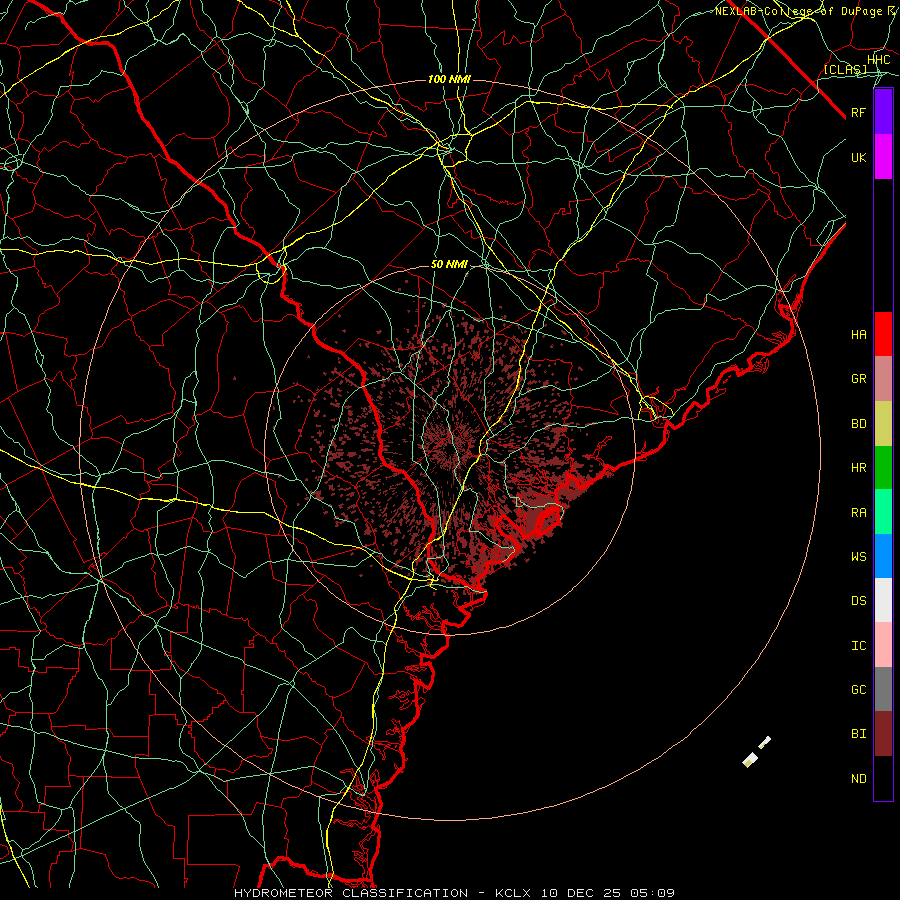Click the 'IC' legend label
Screen dimensions: 900x900
tap(858, 646)
